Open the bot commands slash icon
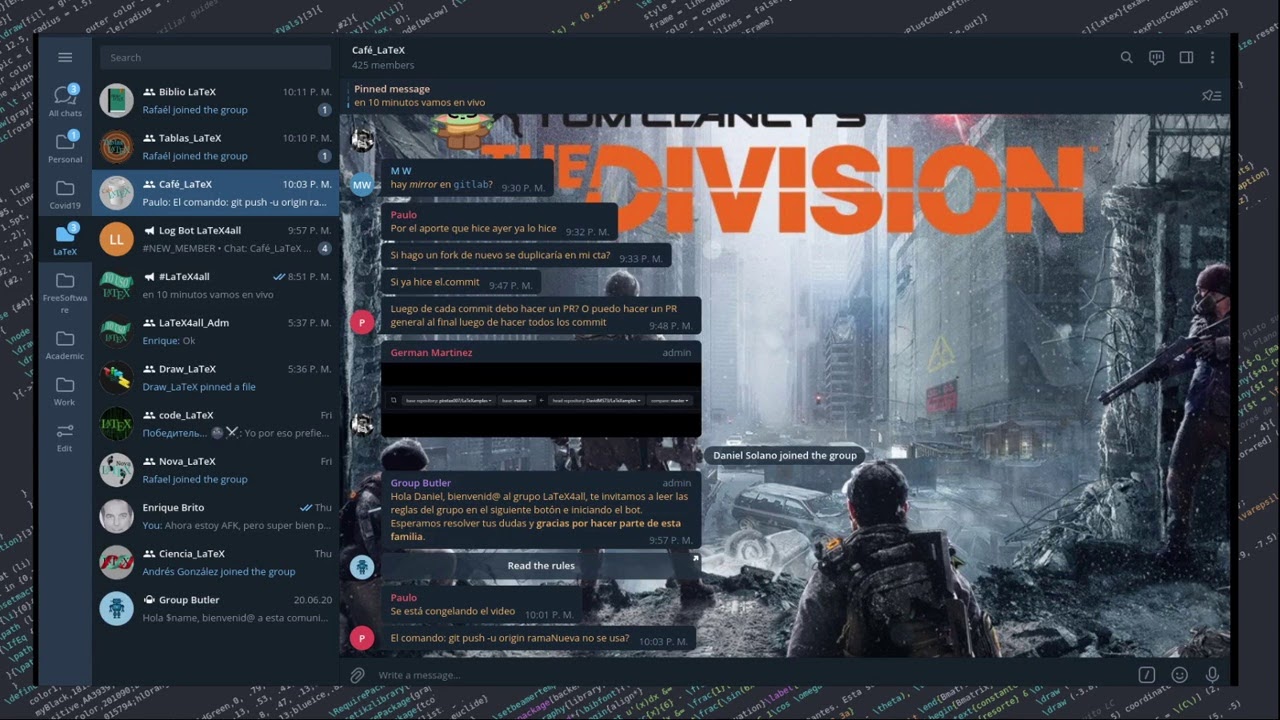The height and width of the screenshot is (720, 1280). pyautogui.click(x=1147, y=675)
